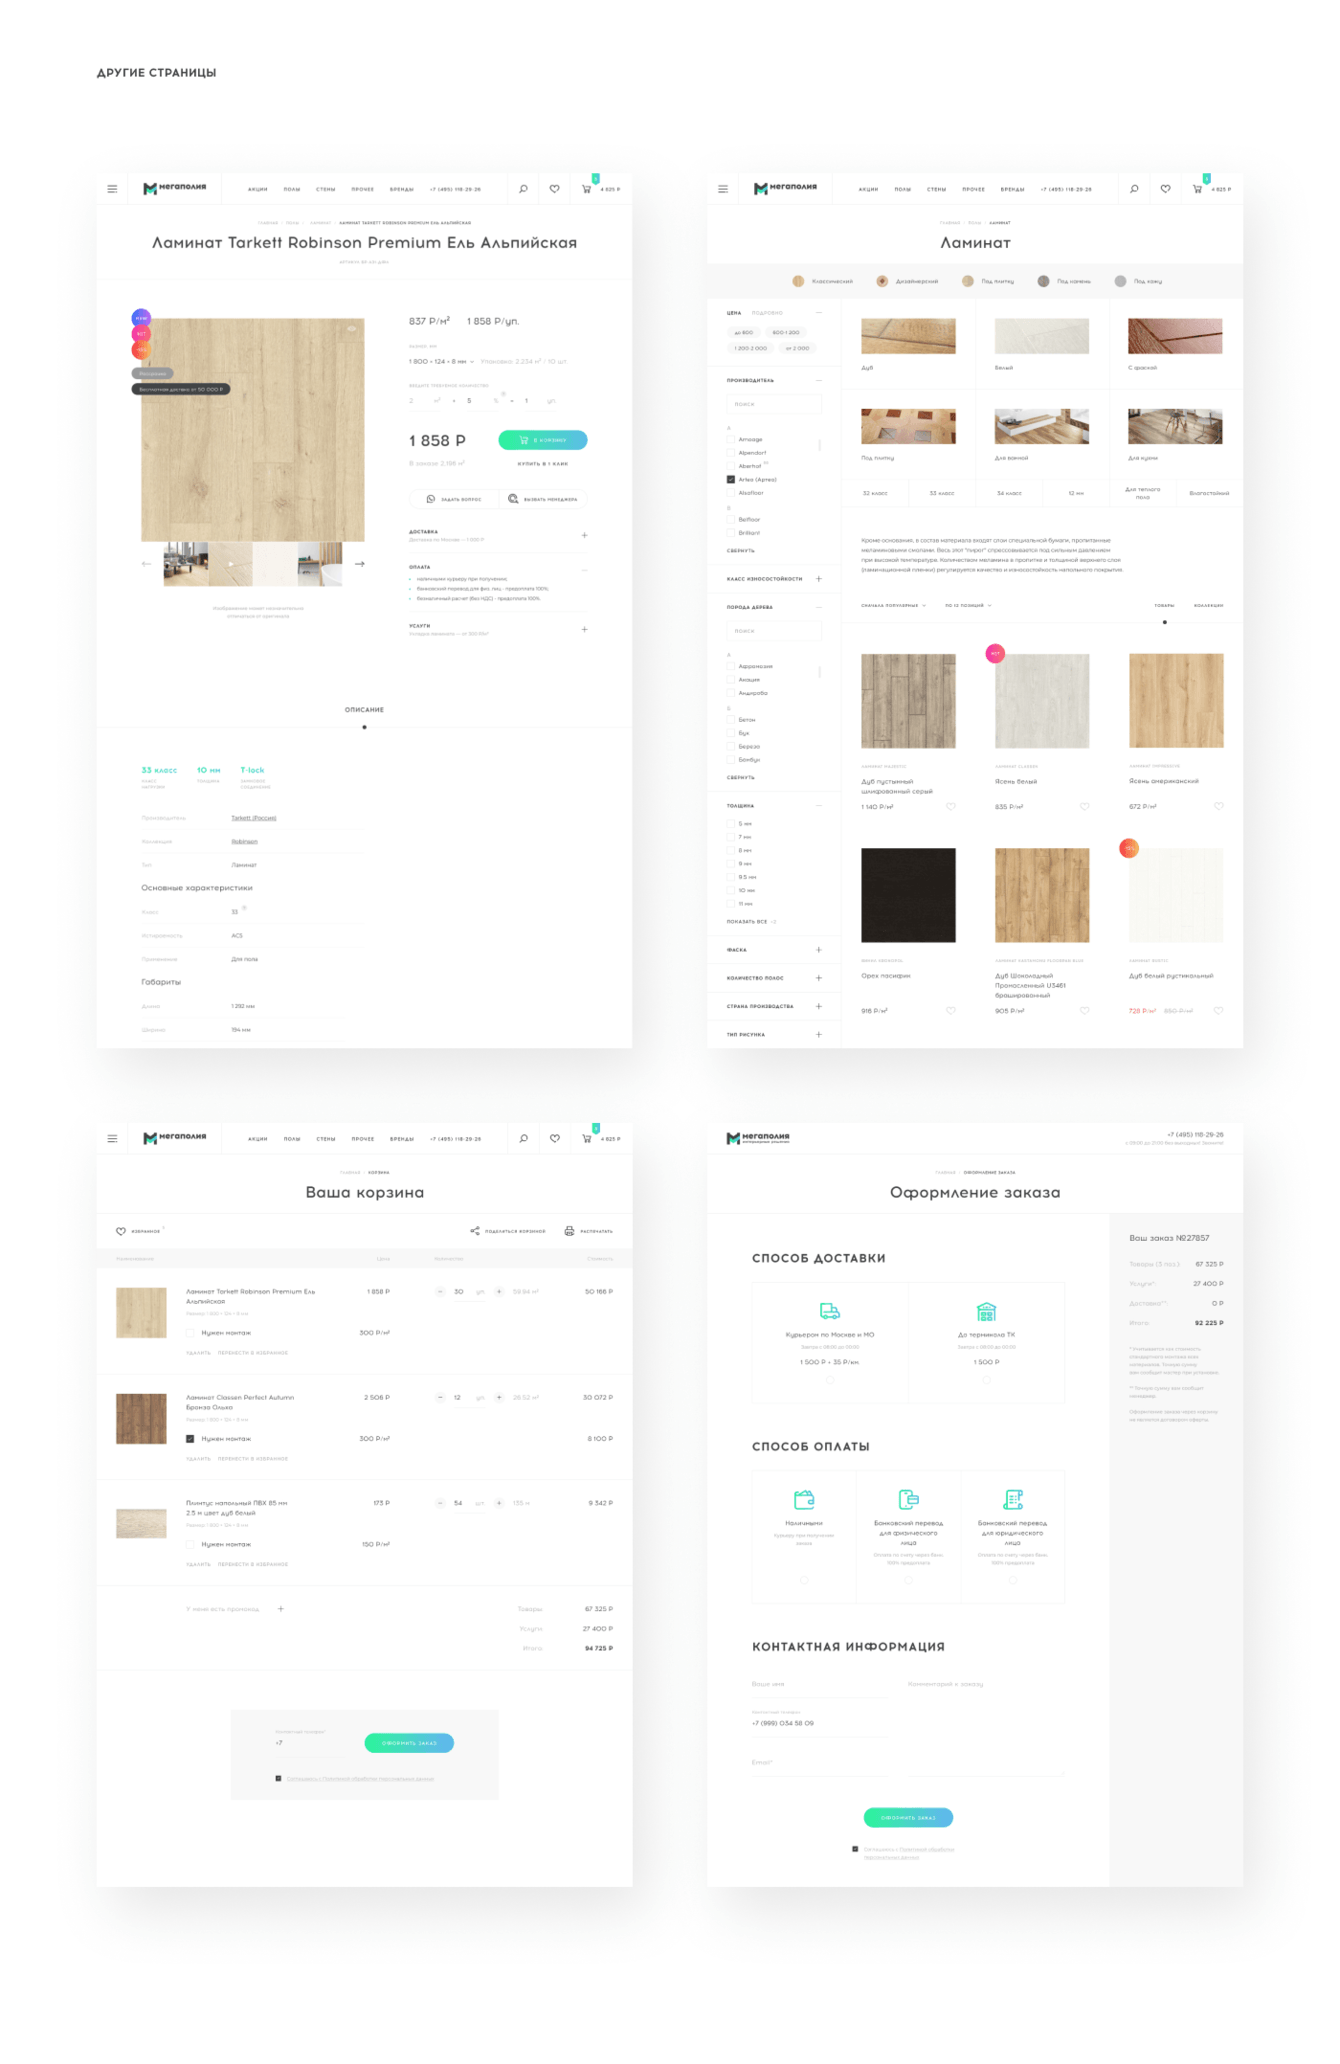Click 'до 800' price filter chip

point(744,332)
